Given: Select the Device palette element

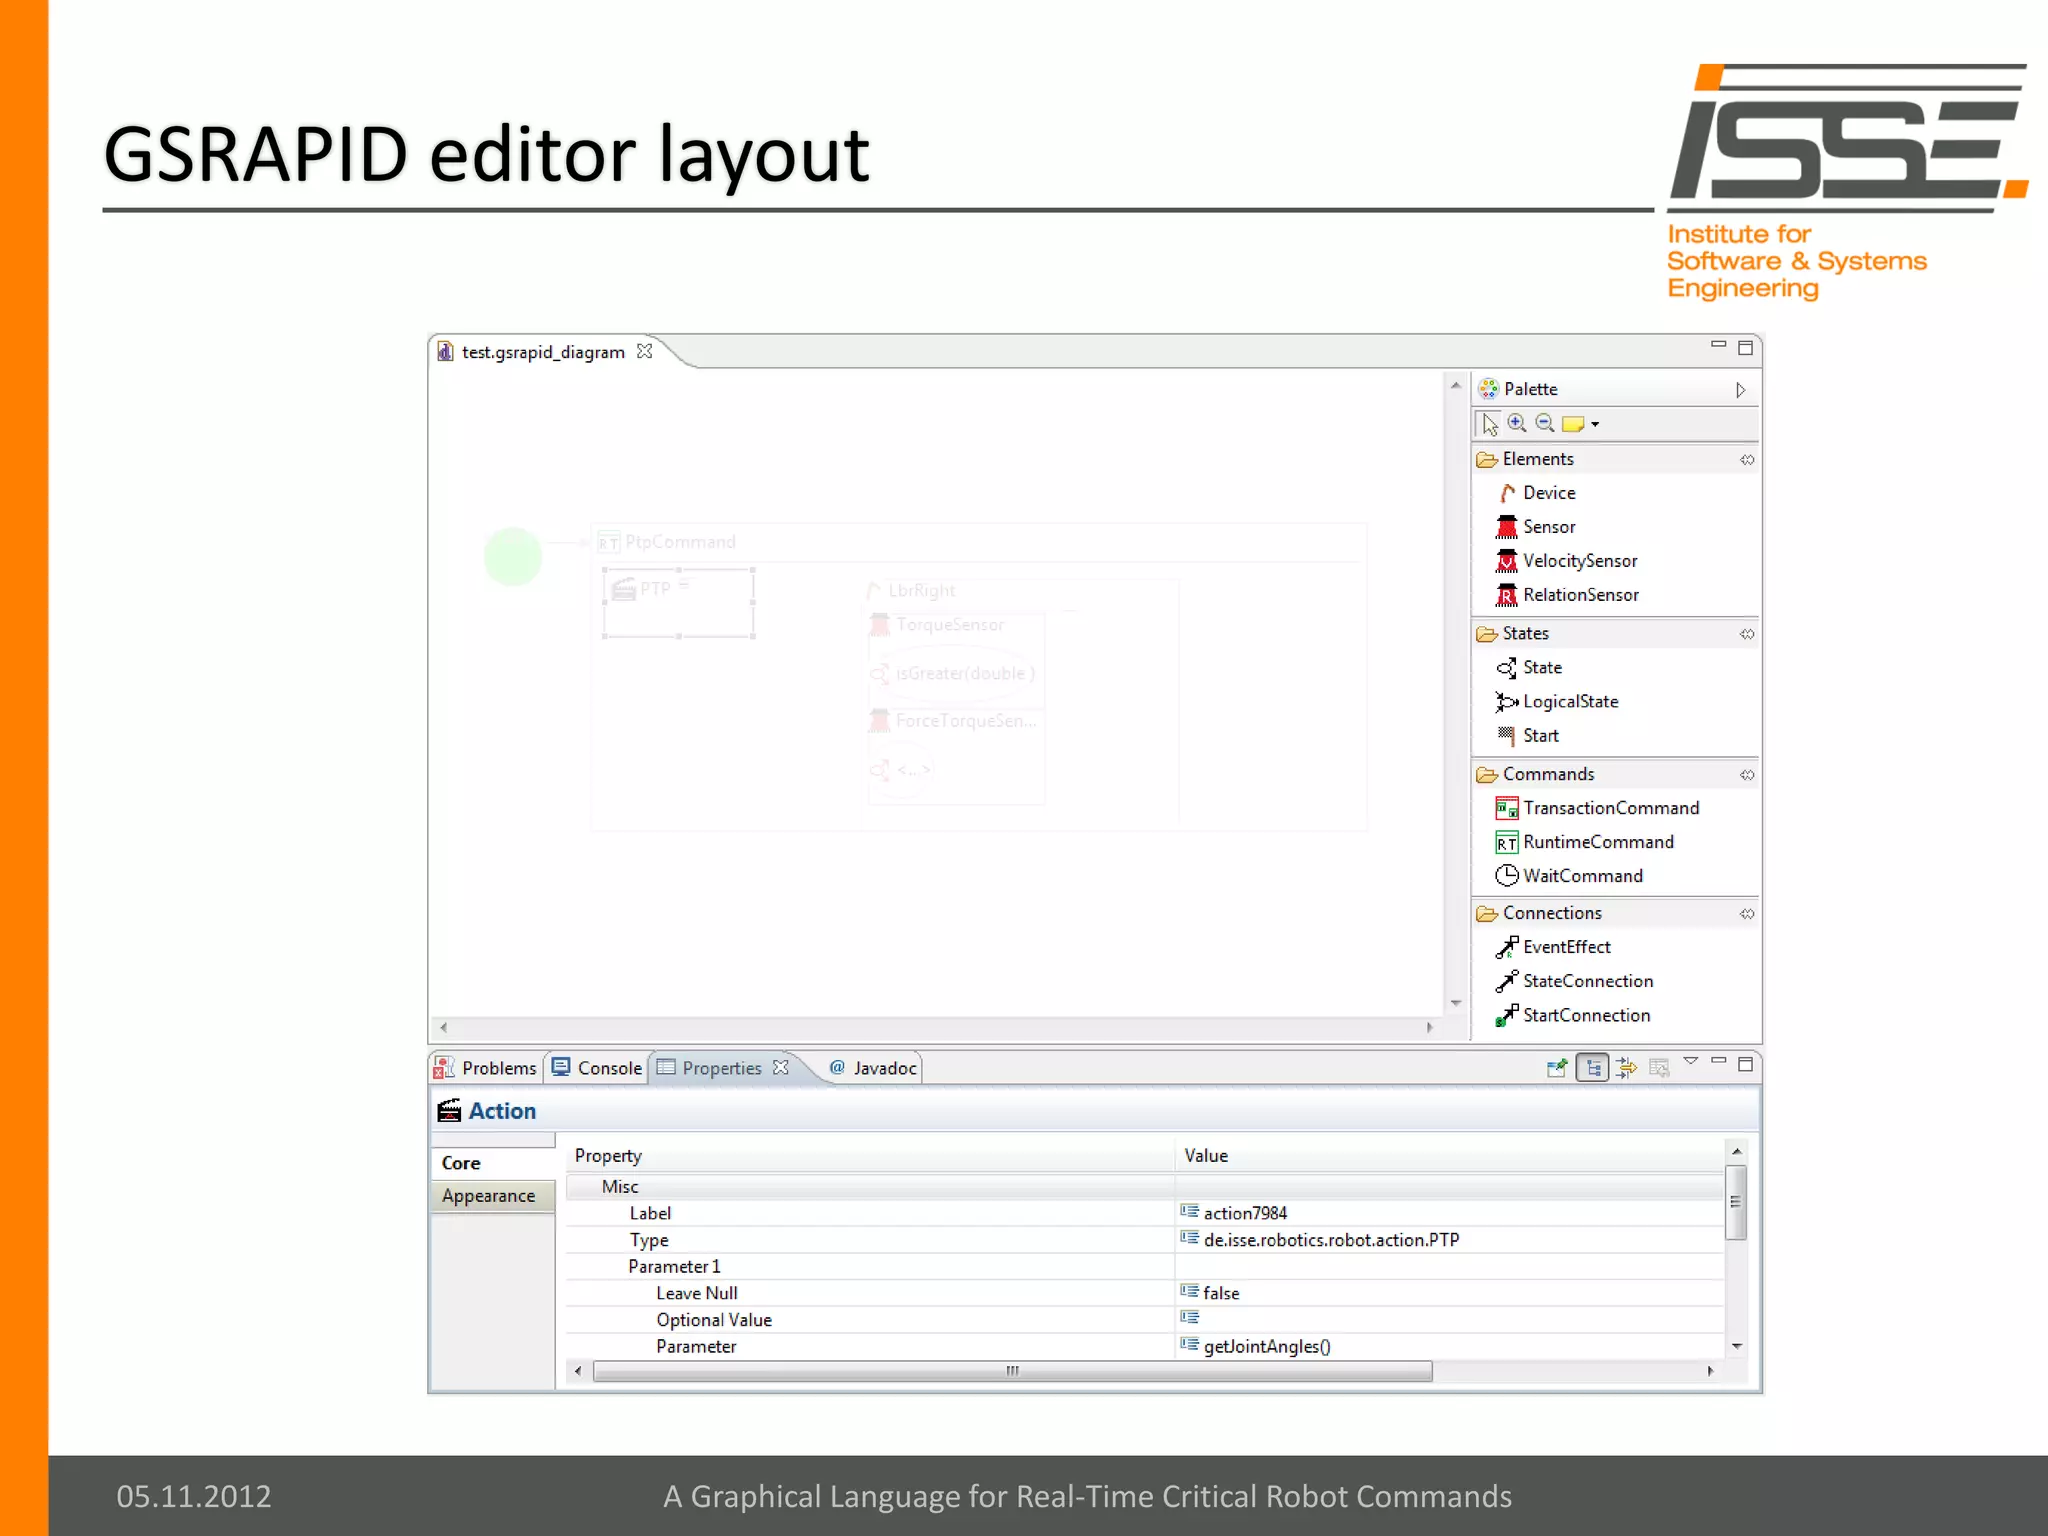Looking at the screenshot, I should tap(1537, 493).
